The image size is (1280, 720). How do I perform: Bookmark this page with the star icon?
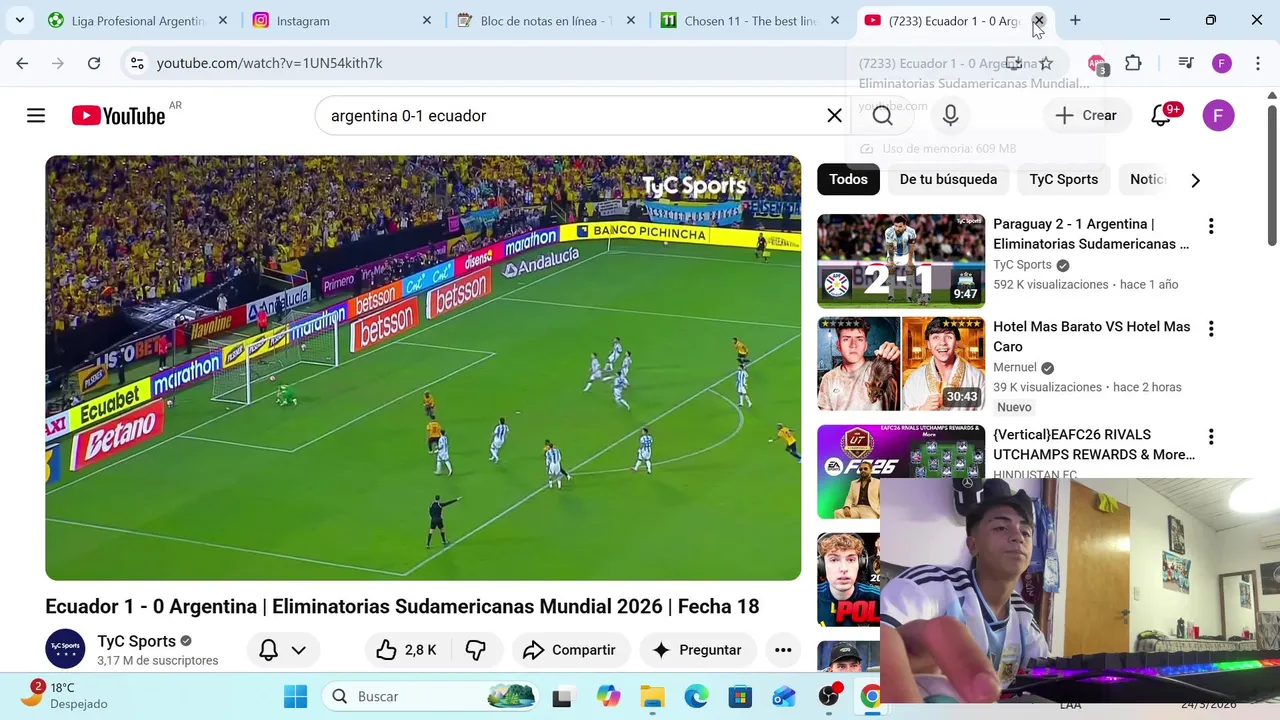point(1046,63)
